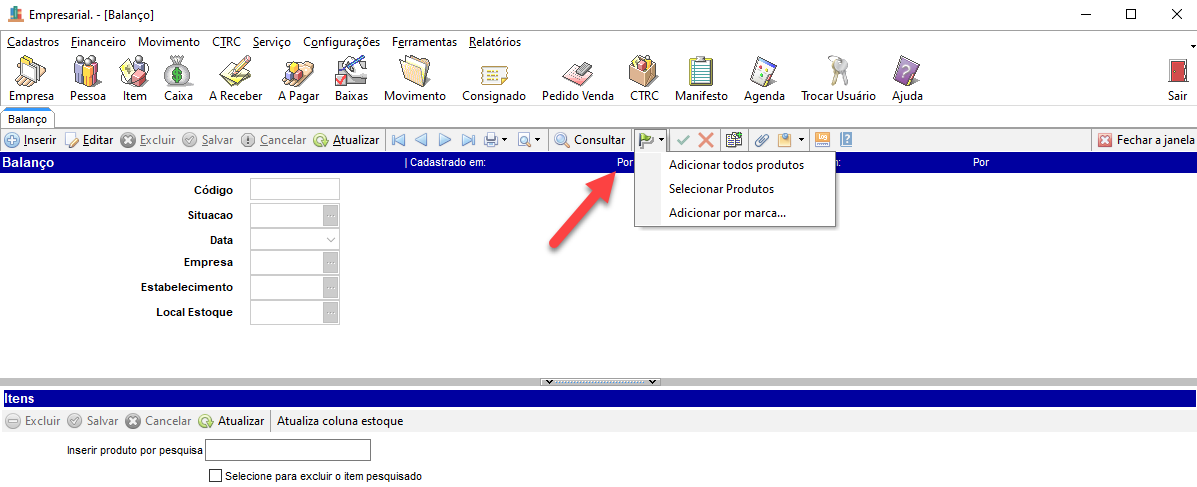1197x487 pixels.
Task: Open the Agenda calendar icon
Action: [x=764, y=78]
